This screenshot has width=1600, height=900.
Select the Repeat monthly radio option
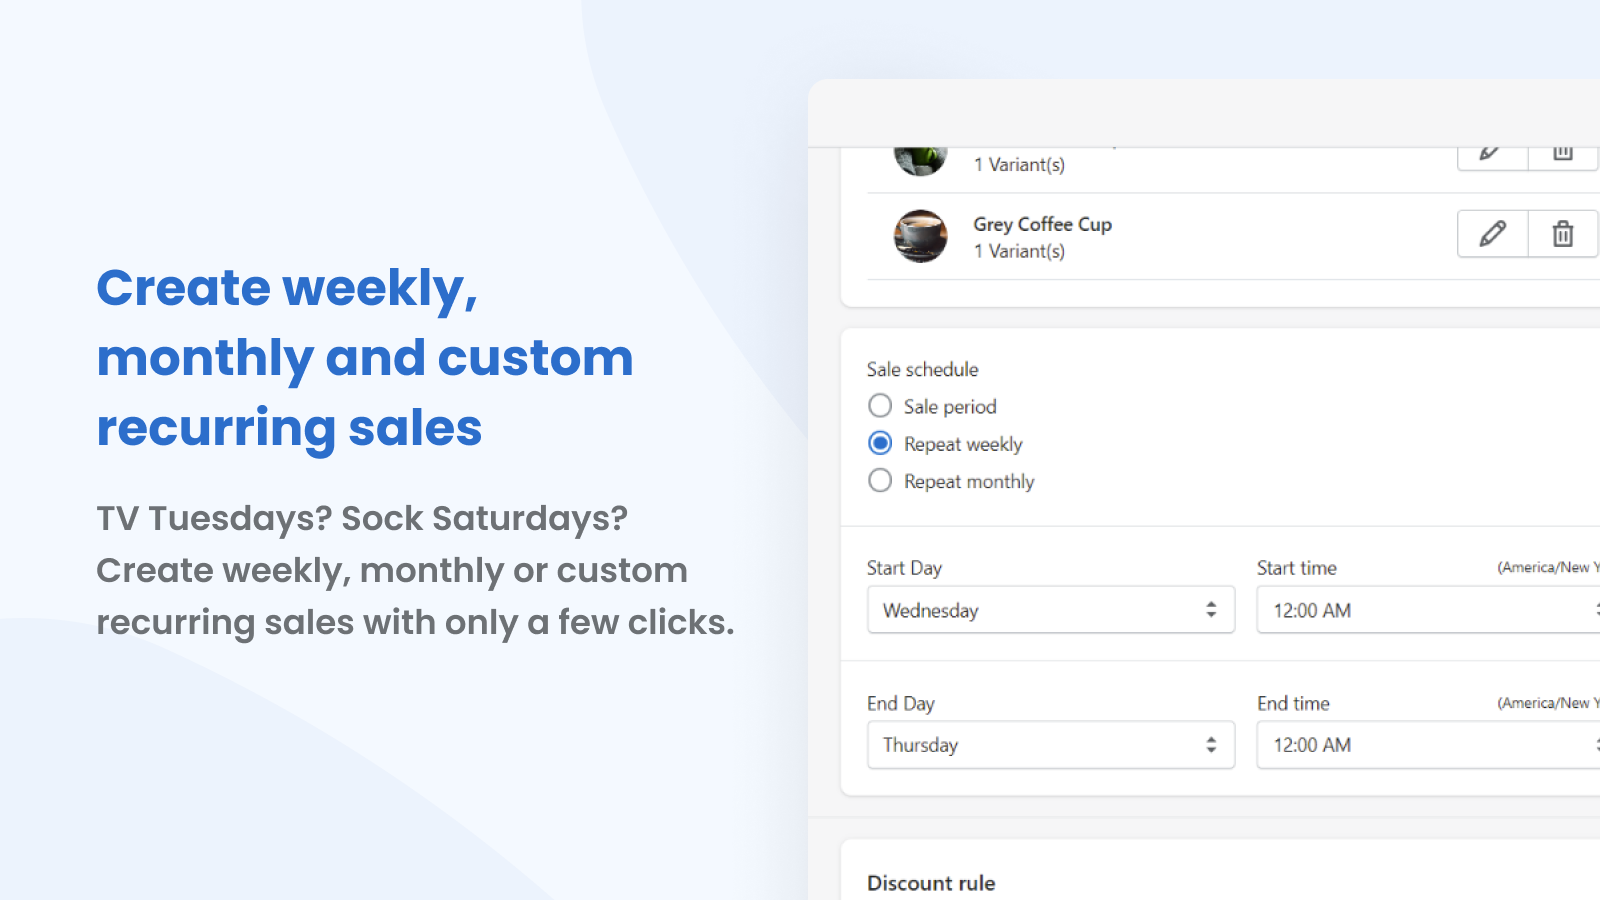click(880, 481)
